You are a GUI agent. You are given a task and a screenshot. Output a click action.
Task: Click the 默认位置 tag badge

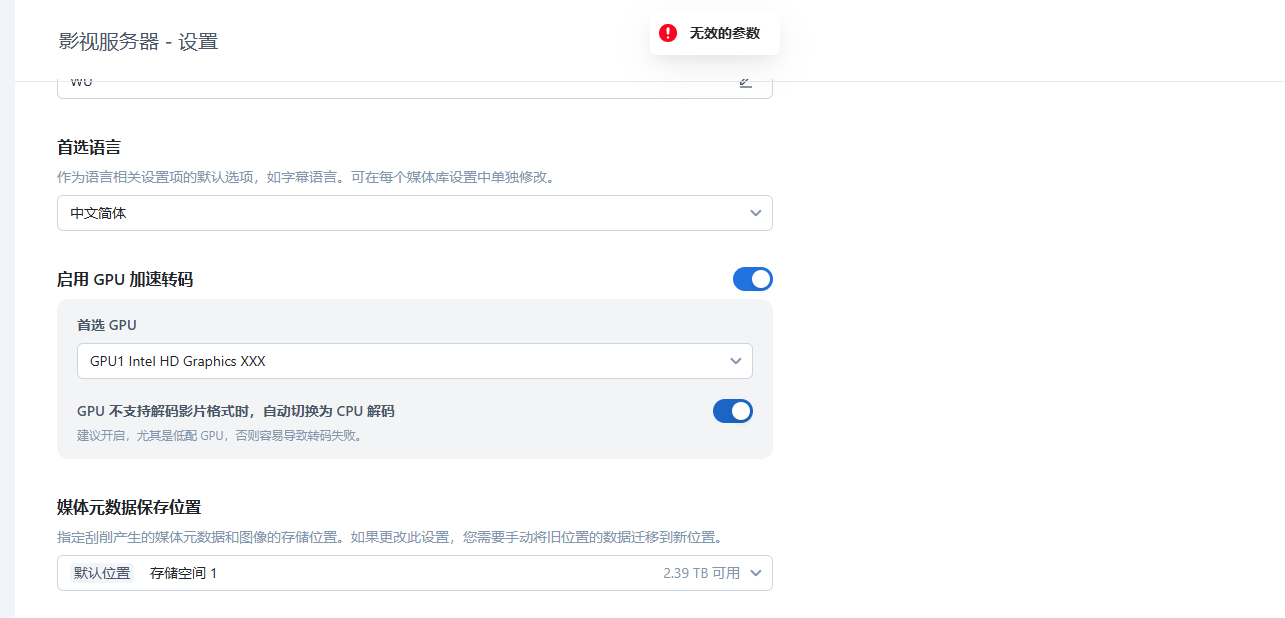[102, 573]
